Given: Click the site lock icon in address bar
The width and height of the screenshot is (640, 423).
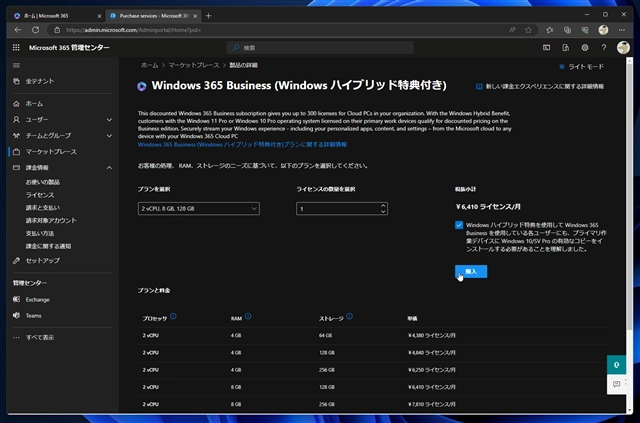Looking at the screenshot, I should (x=57, y=30).
